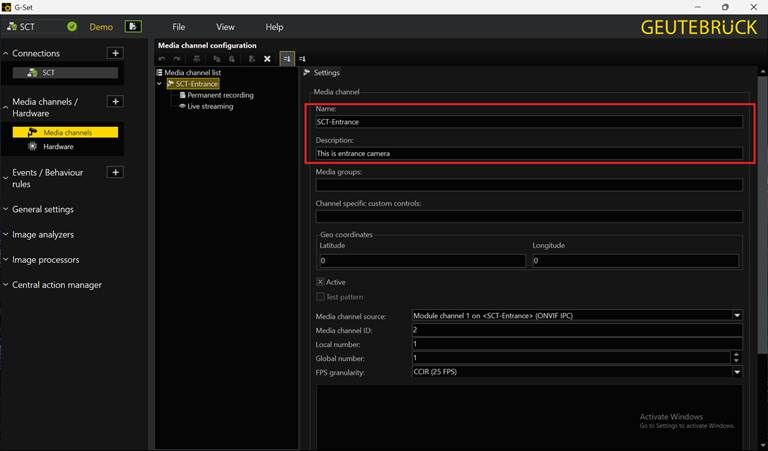Click the undo arrow in channel toolbar
The image size is (768, 451).
163,59
